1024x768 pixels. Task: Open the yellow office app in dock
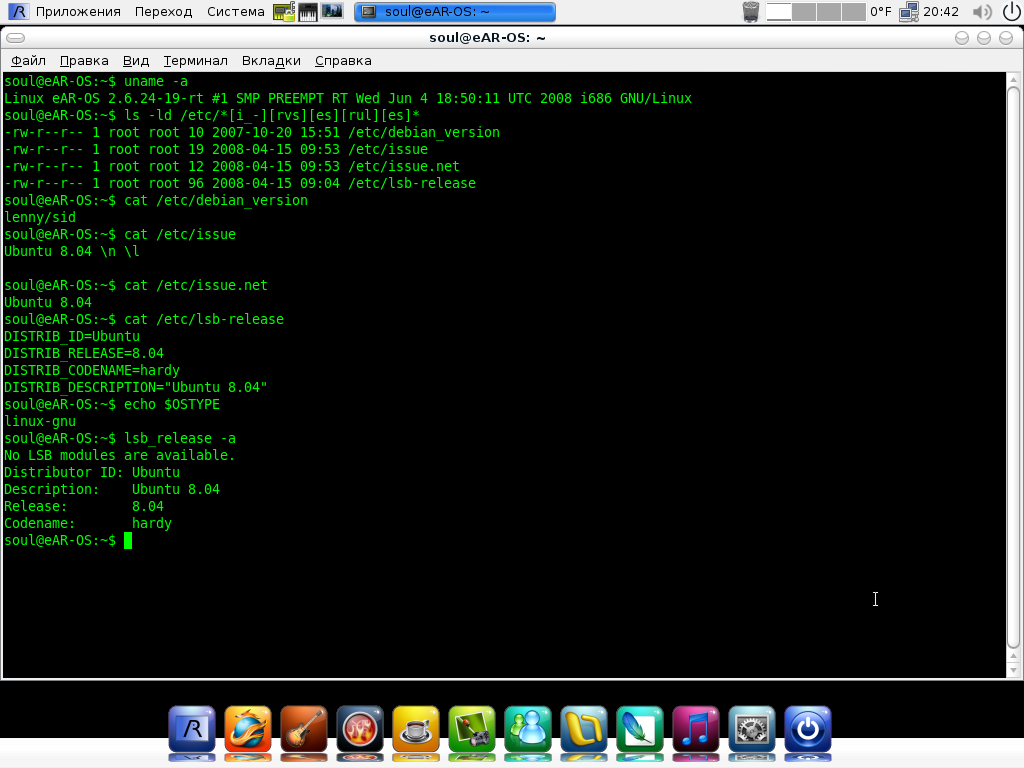[584, 730]
